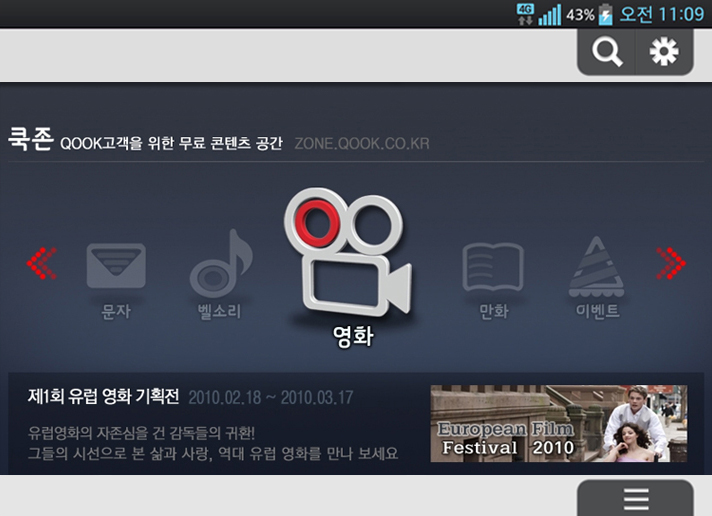Open the 제1회 유럽 영화 기획전 headline
This screenshot has width=712, height=516.
(103, 397)
